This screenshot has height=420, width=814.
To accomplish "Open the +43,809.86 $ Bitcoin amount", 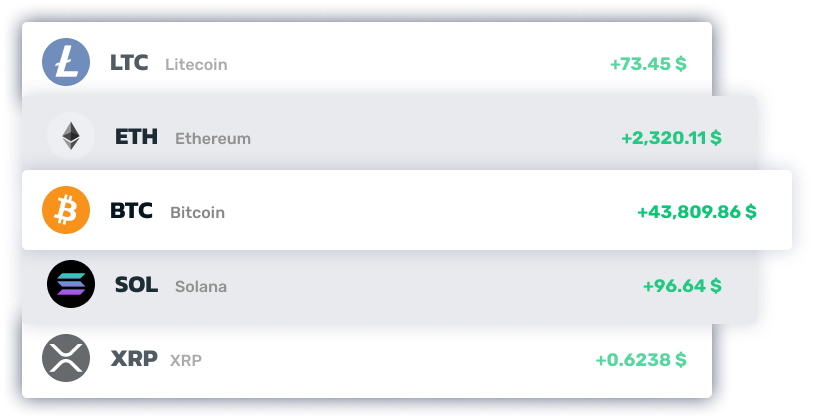I will pos(696,212).
